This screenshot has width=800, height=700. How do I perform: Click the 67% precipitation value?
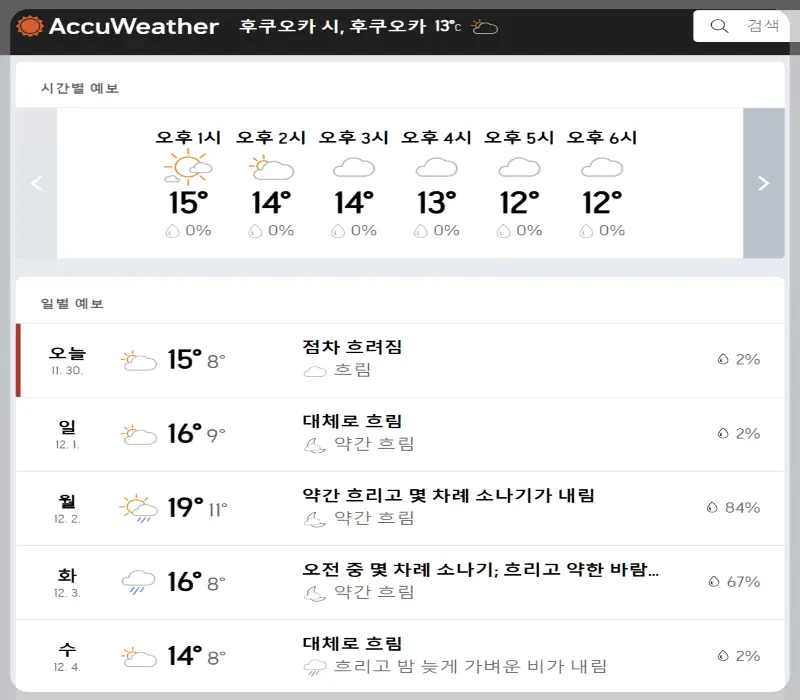743,582
